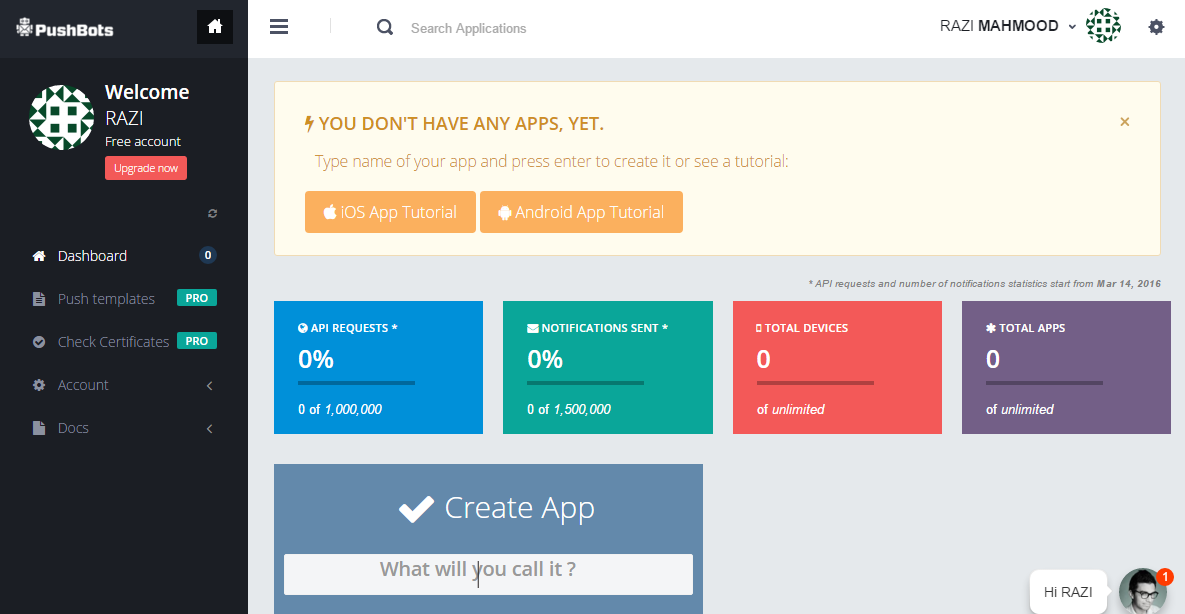Click the TOTAL APPS purple card

(1066, 367)
